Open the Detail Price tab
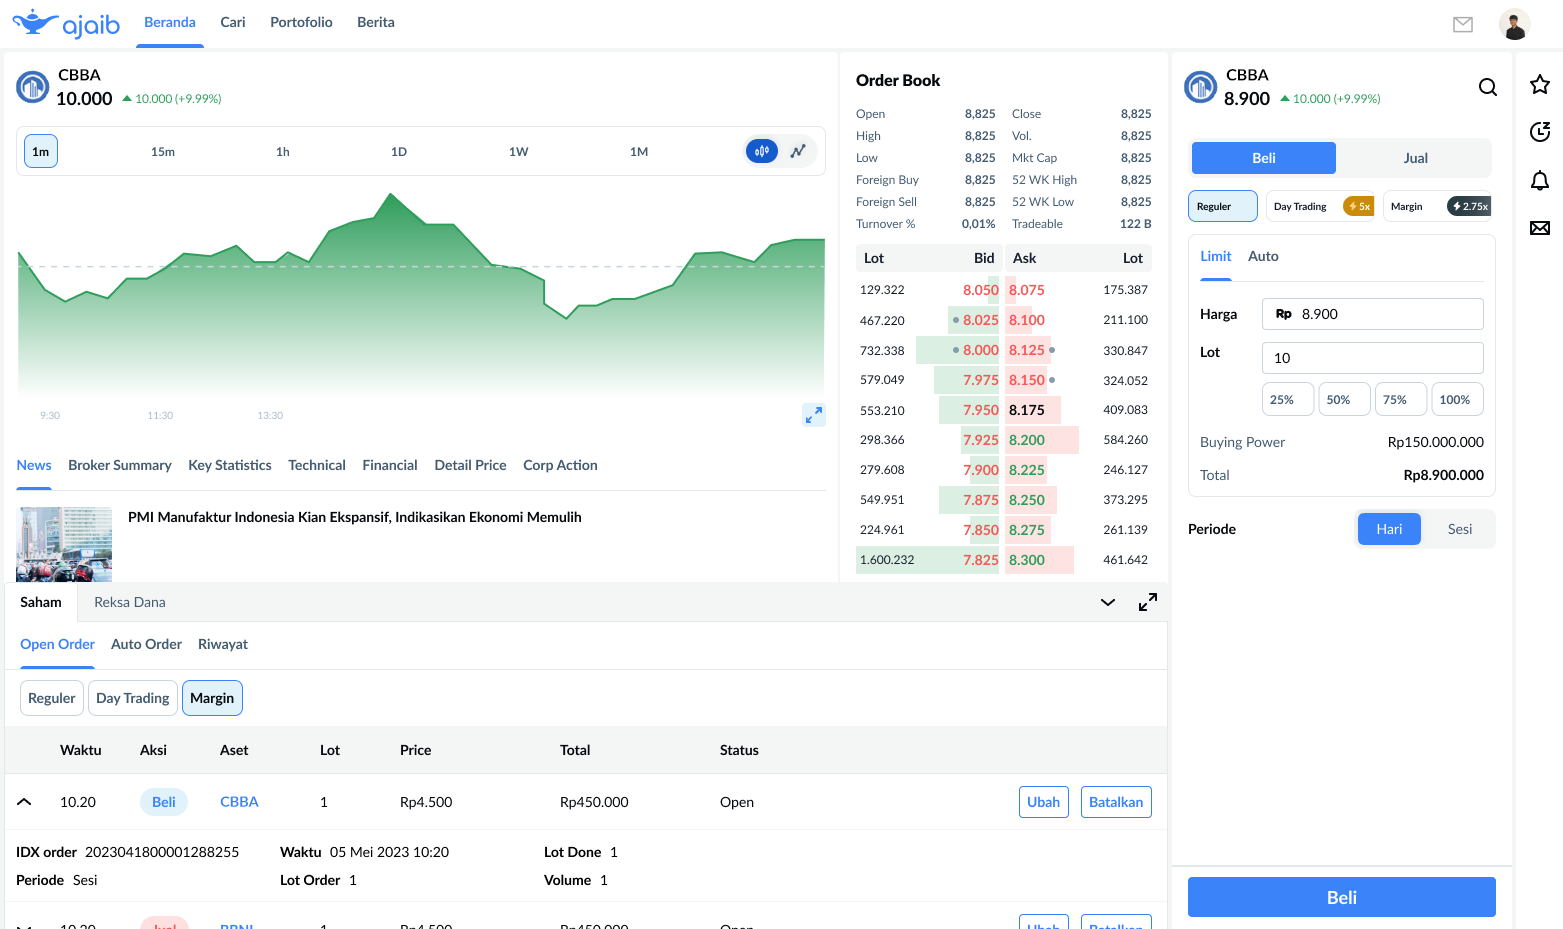The width and height of the screenshot is (1563, 929). click(471, 465)
